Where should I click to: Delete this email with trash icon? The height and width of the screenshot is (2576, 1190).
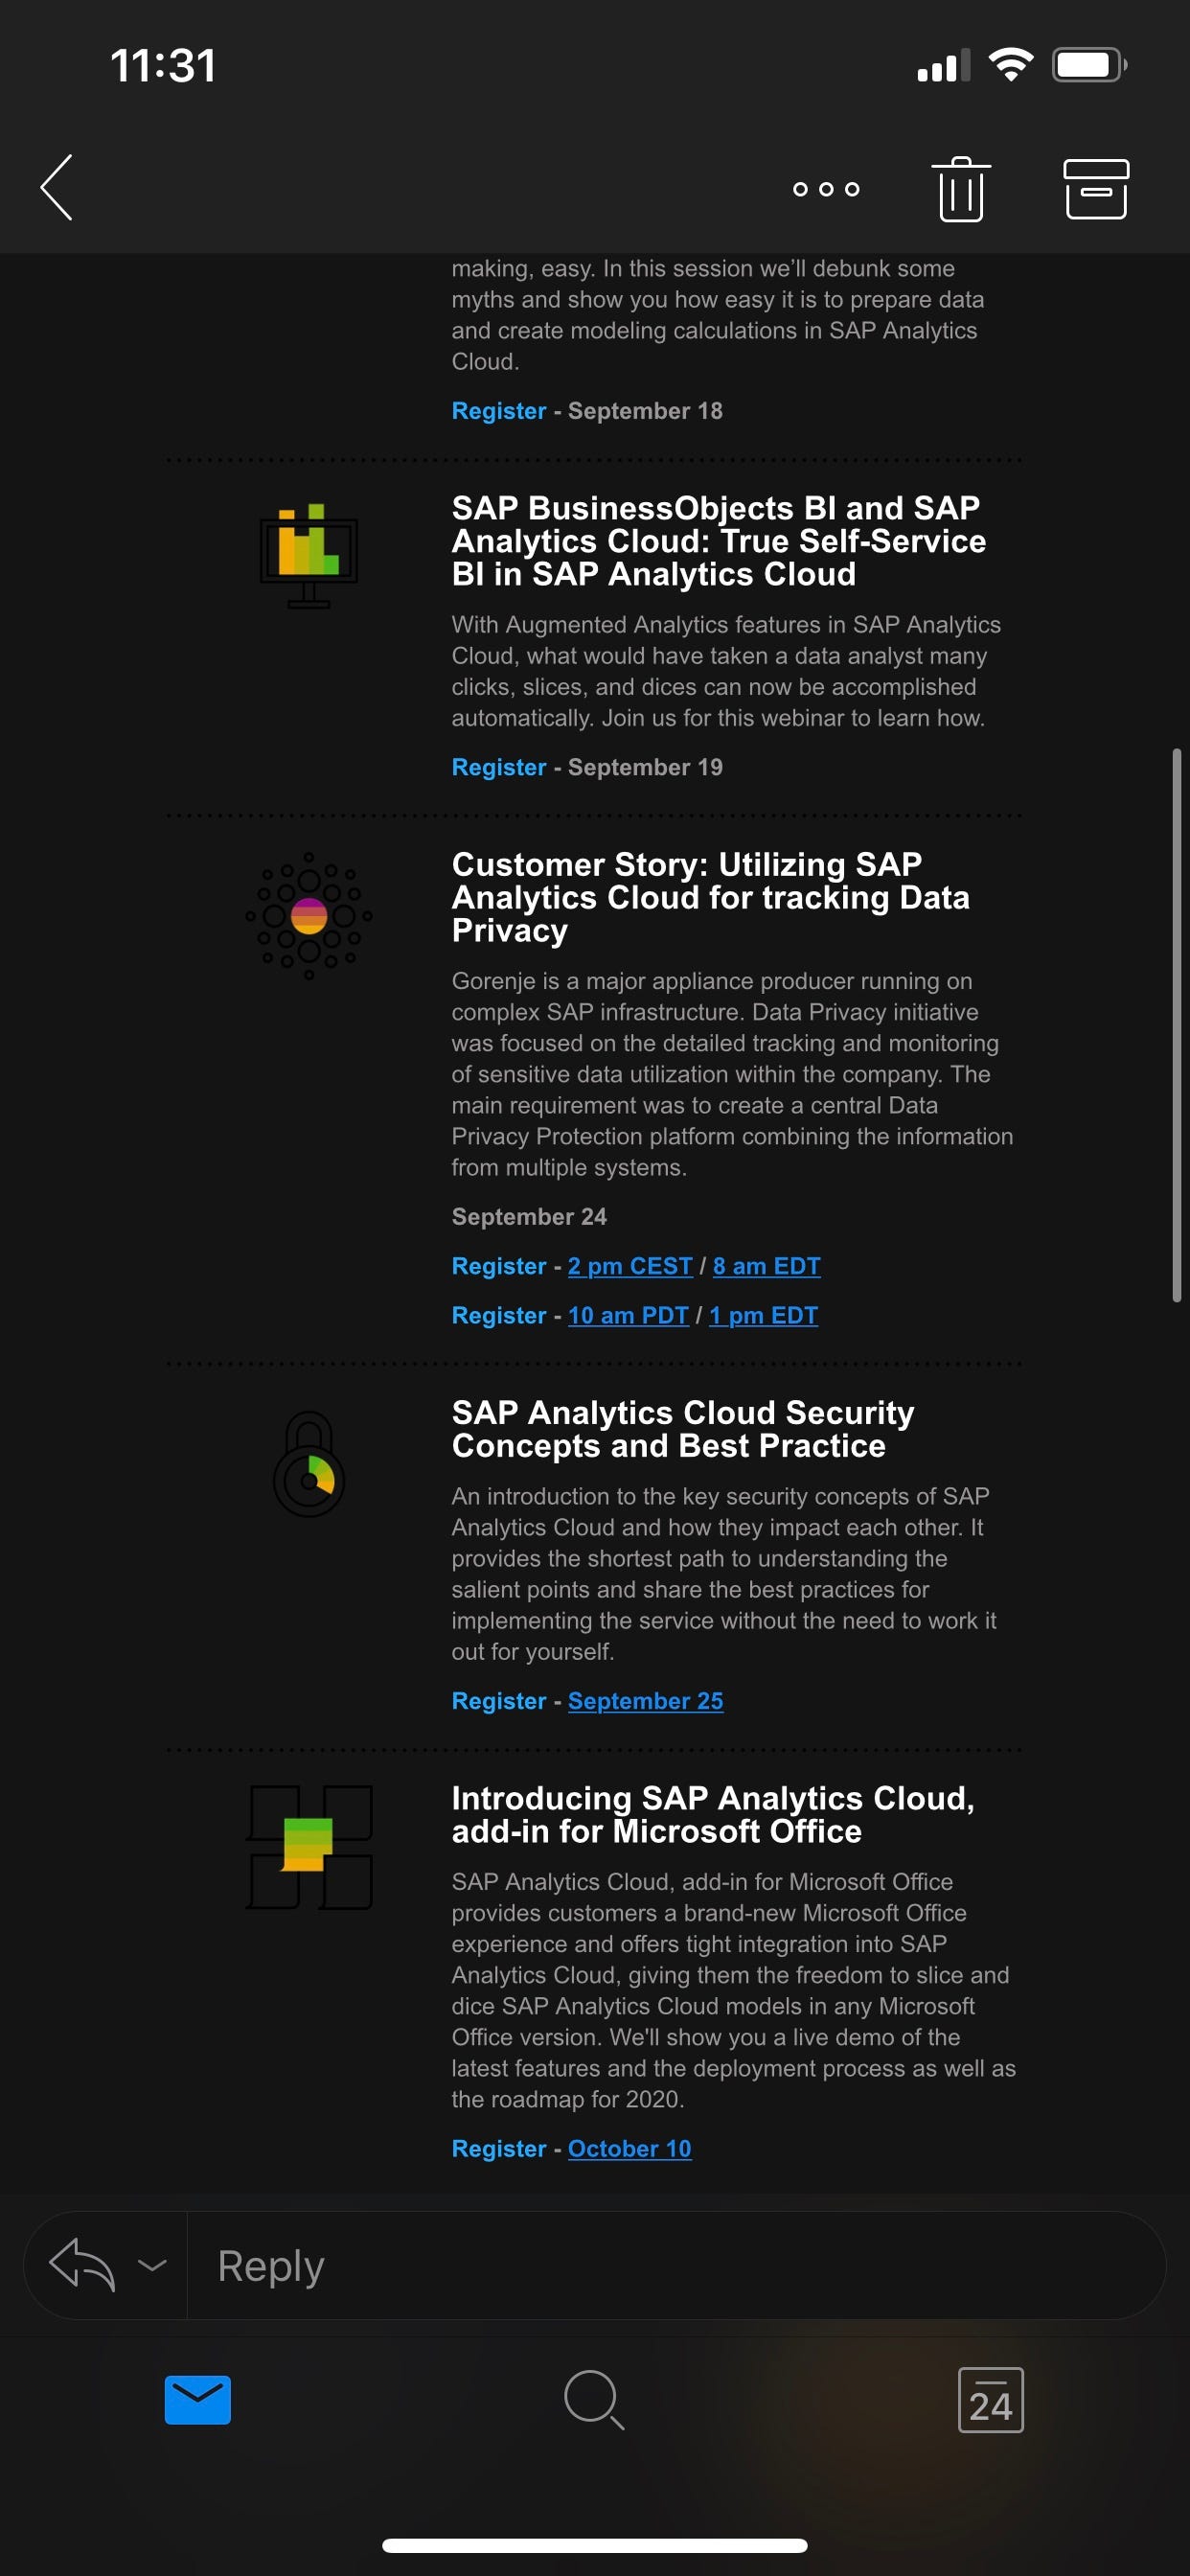coord(961,189)
